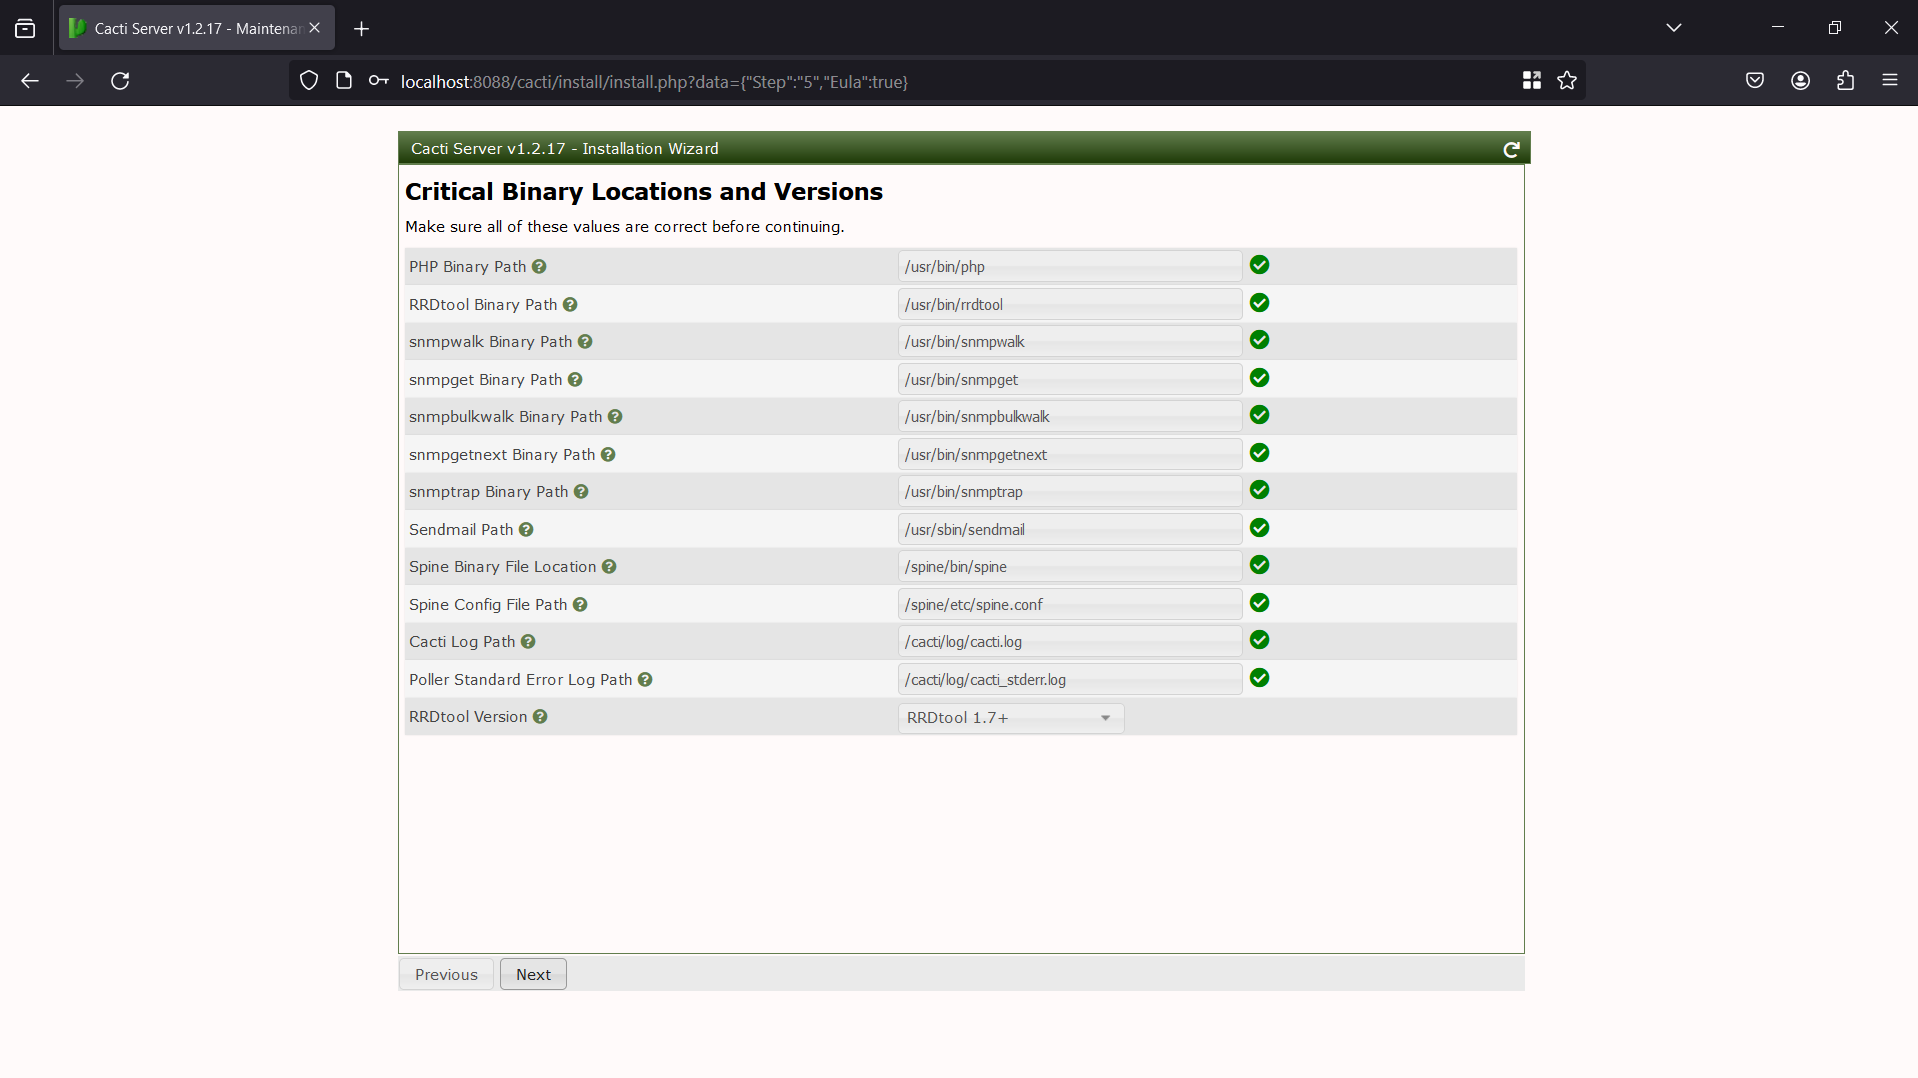Click help icon beside snmpgetnext Binary Path
The height and width of the screenshot is (1078, 1918).
(x=608, y=455)
